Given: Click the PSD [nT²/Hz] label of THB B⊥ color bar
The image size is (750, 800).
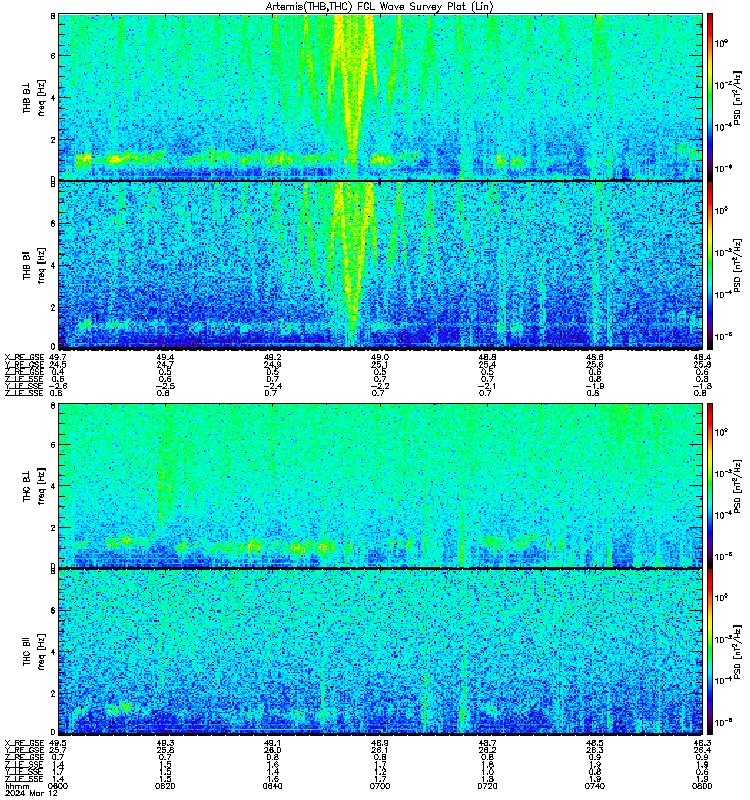Looking at the screenshot, I should 738,97.
